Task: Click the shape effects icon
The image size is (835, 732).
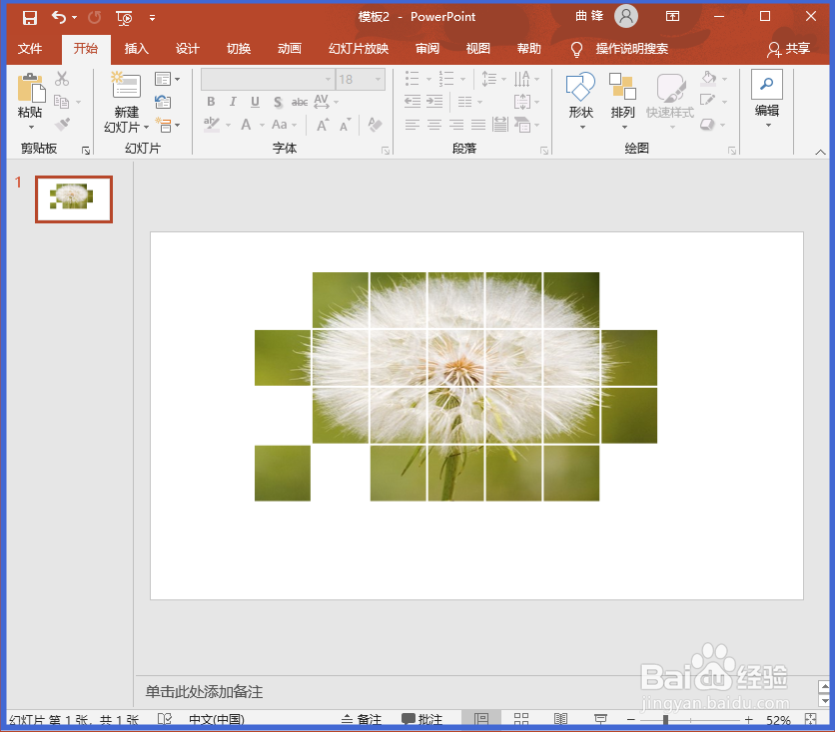Action: click(x=708, y=125)
